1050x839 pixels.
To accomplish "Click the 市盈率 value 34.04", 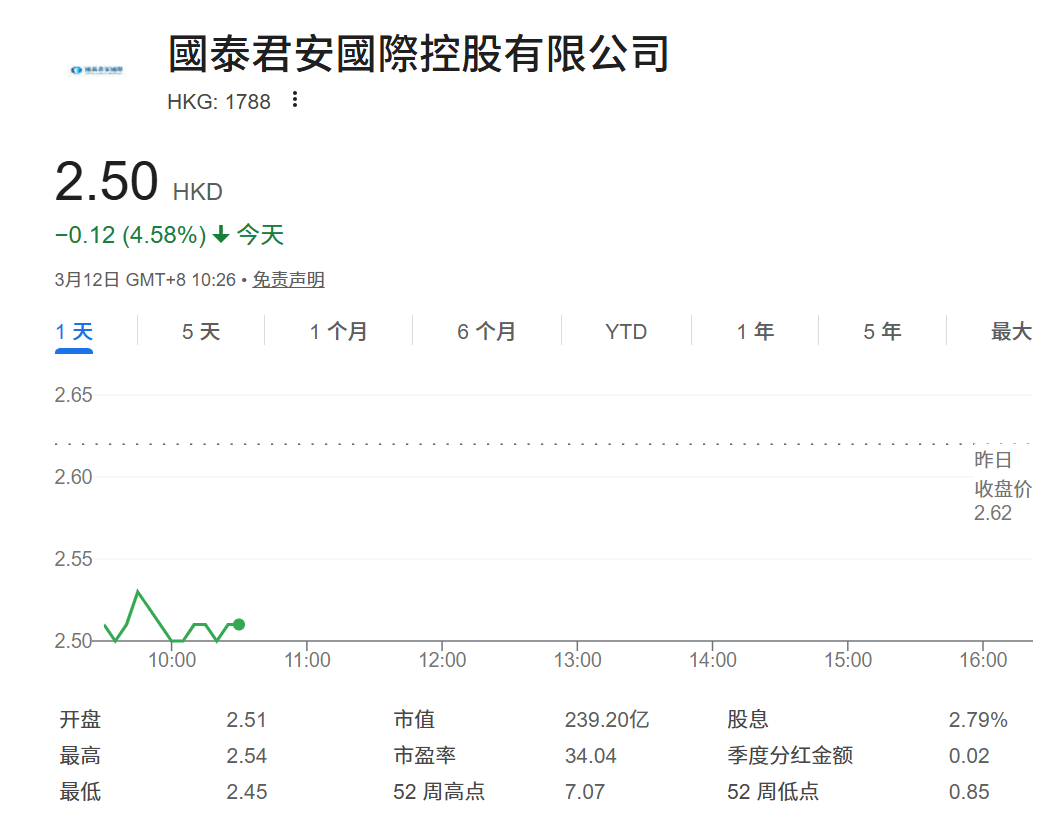I will pyautogui.click(x=591, y=756).
